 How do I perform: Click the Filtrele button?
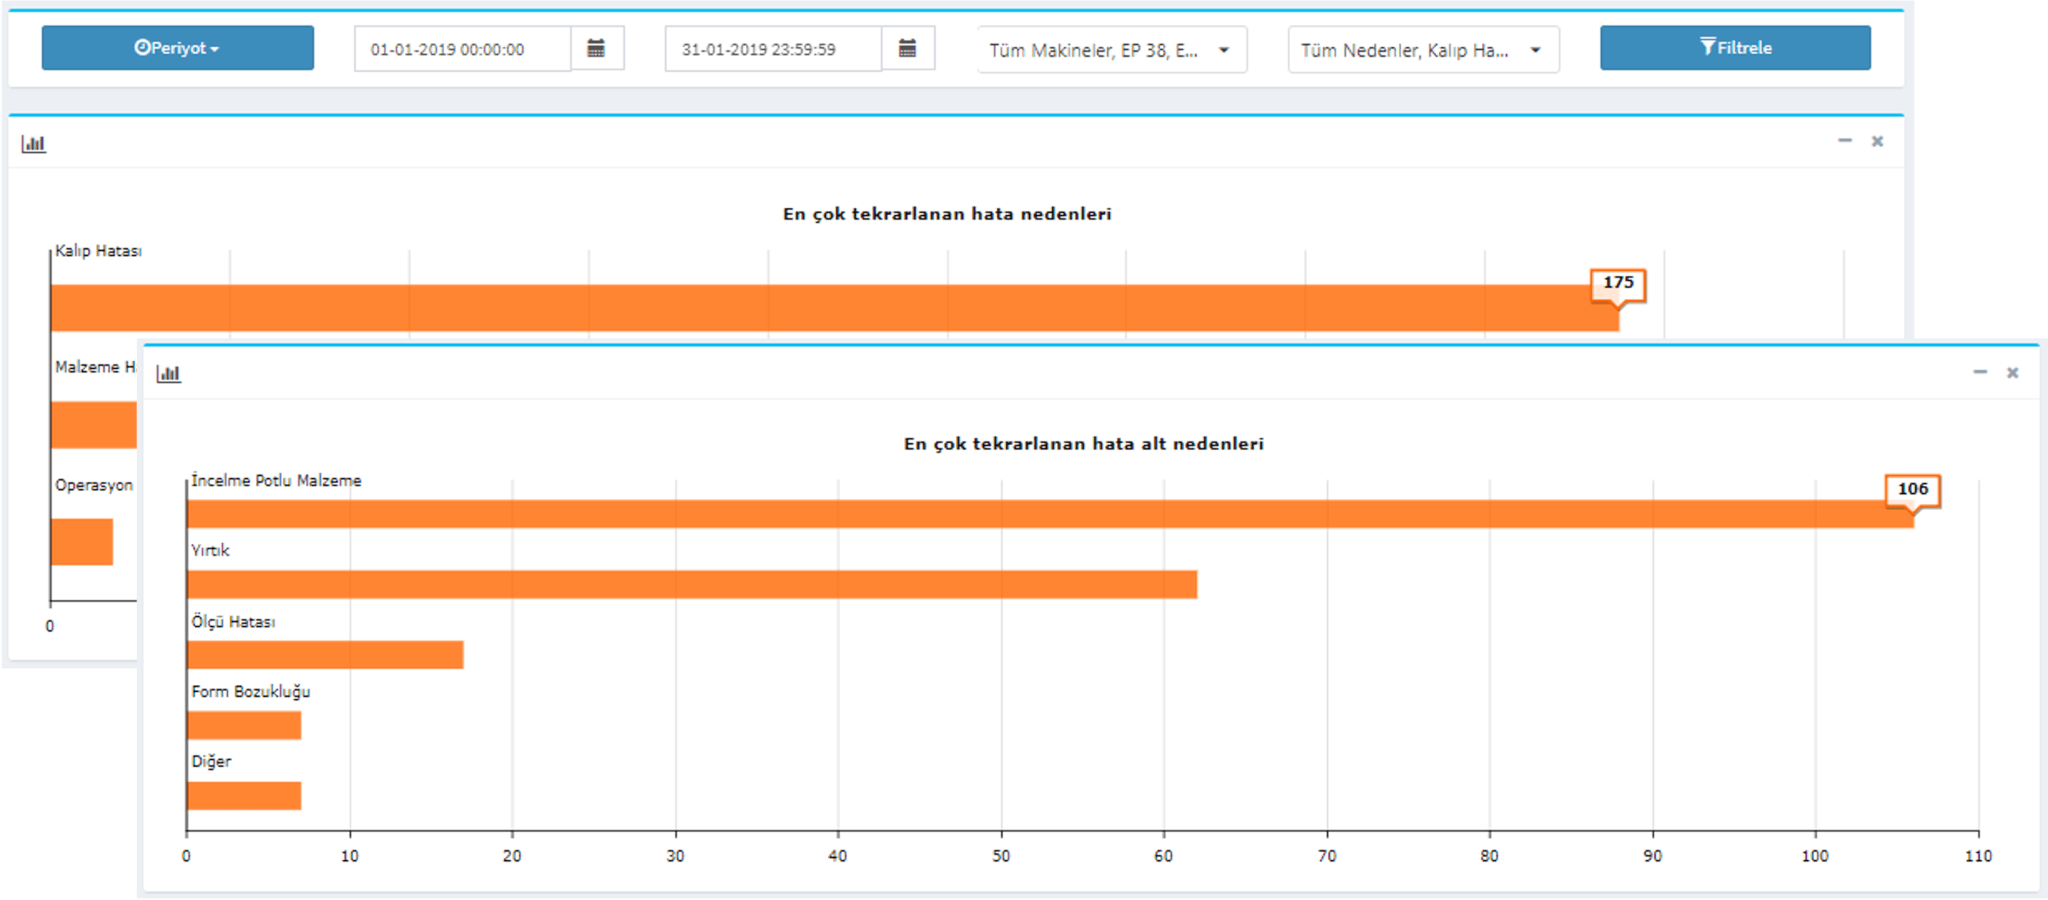tap(1735, 48)
